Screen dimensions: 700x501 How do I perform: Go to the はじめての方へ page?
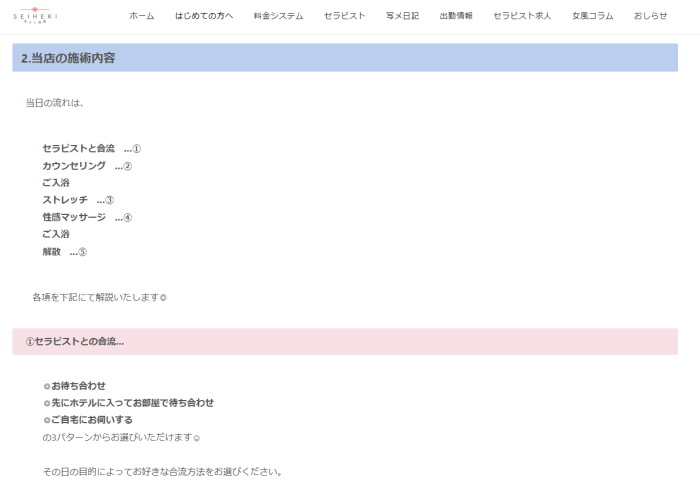[x=204, y=17]
